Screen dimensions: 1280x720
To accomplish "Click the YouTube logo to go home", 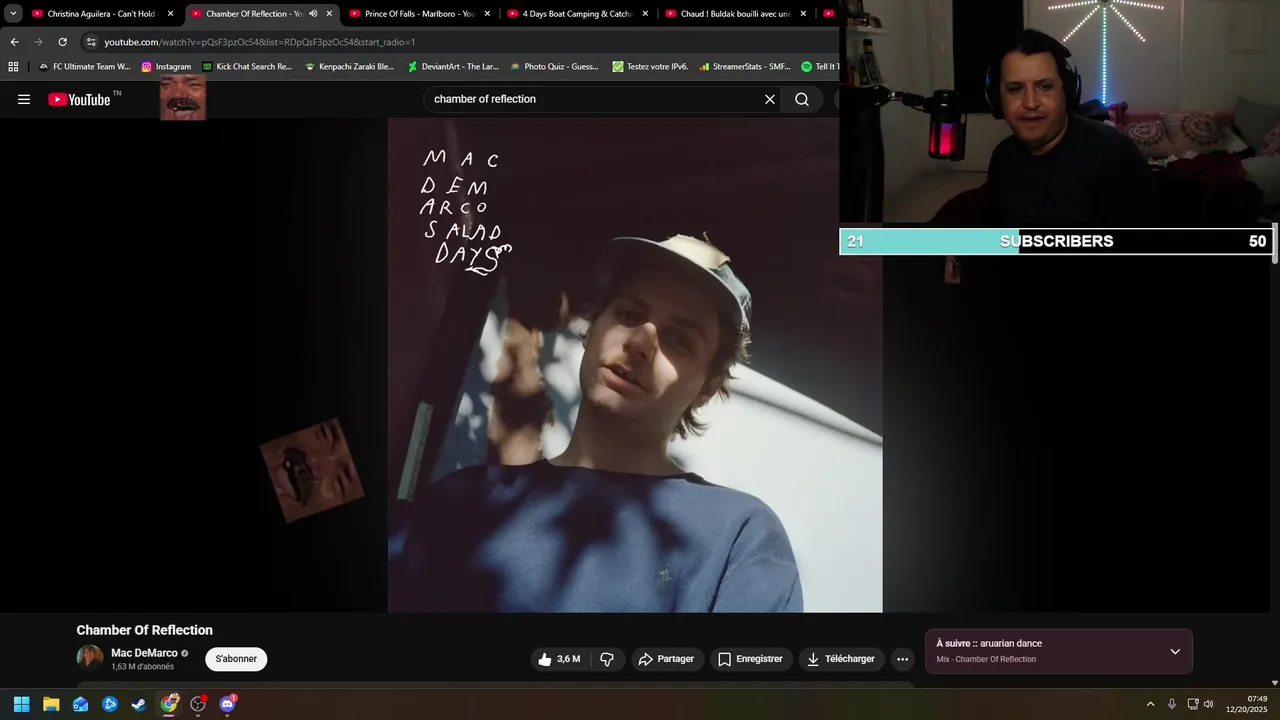I will [79, 99].
